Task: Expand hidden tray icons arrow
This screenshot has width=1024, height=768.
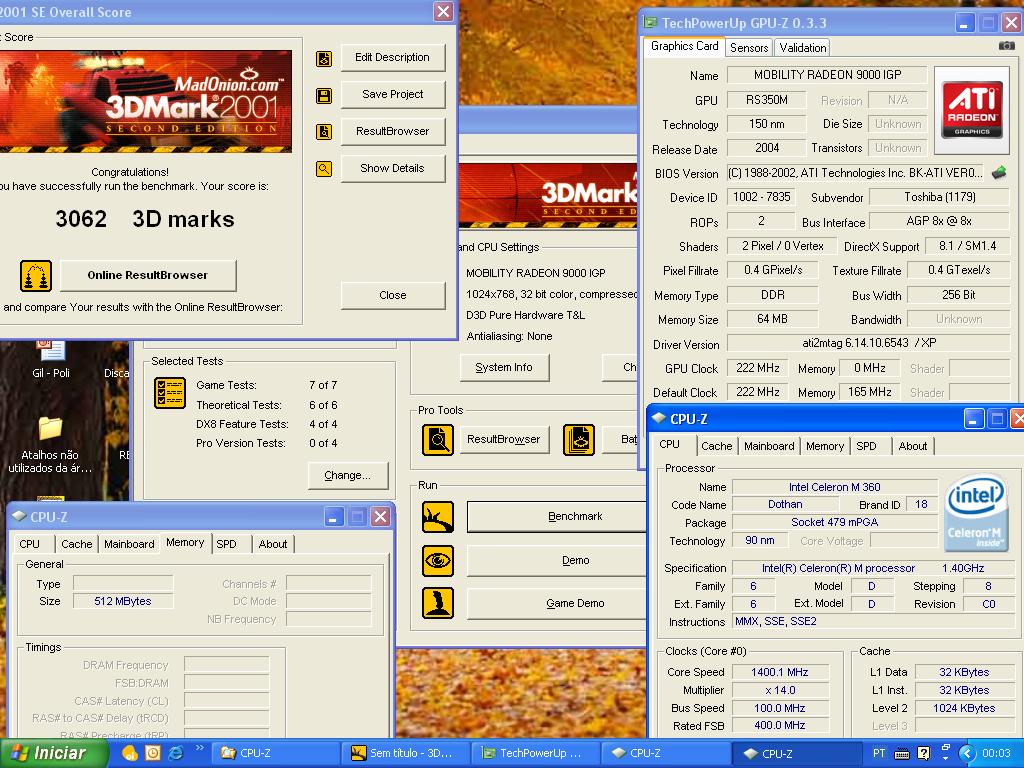Action: (x=967, y=753)
